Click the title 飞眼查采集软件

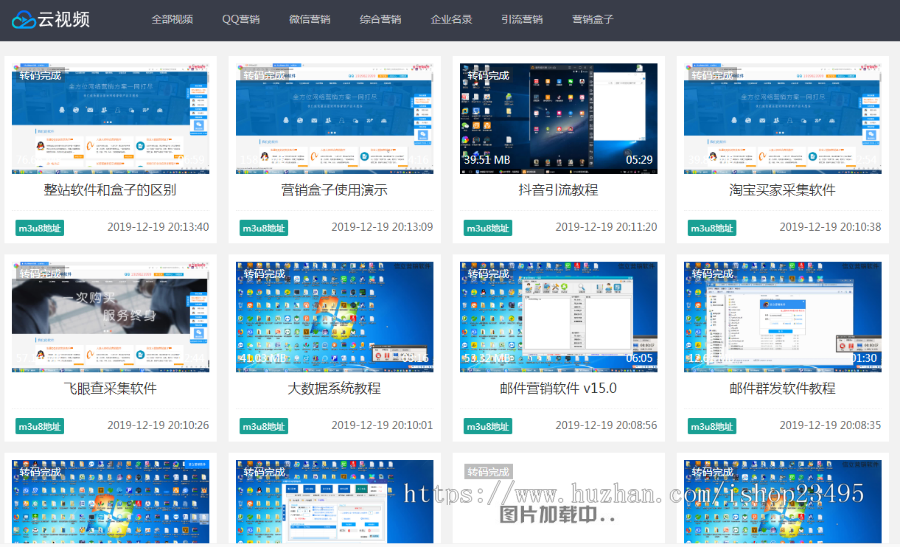110,389
